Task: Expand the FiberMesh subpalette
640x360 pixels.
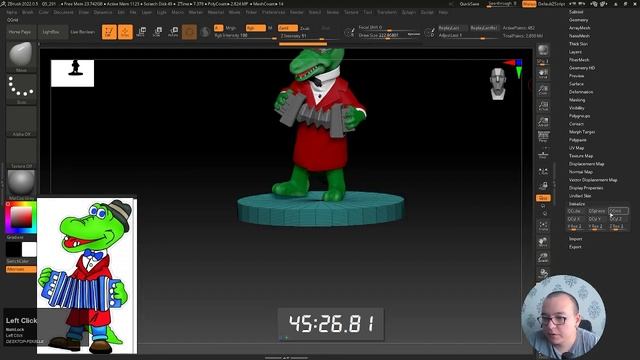Action: point(579,60)
